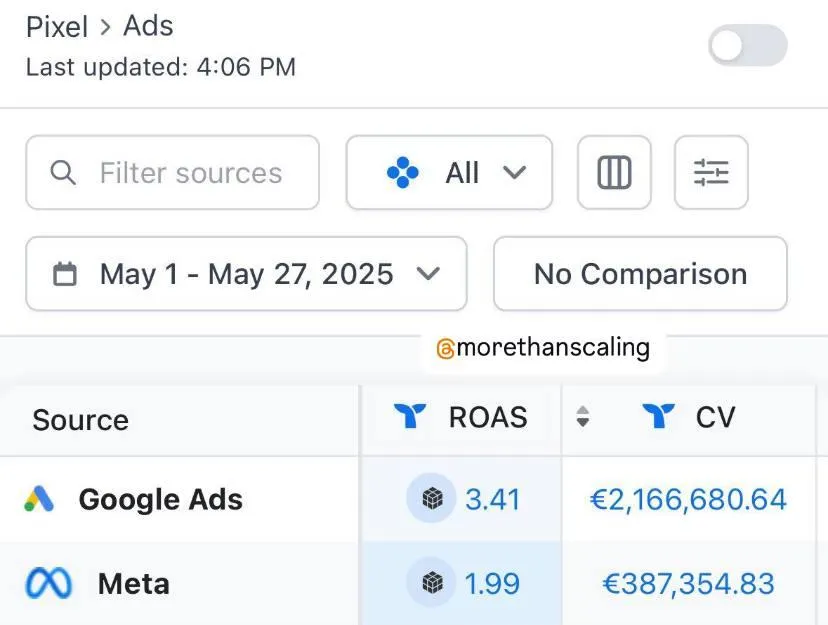This screenshot has width=828, height=625.
Task: Click the No Comparison button
Action: (x=641, y=274)
